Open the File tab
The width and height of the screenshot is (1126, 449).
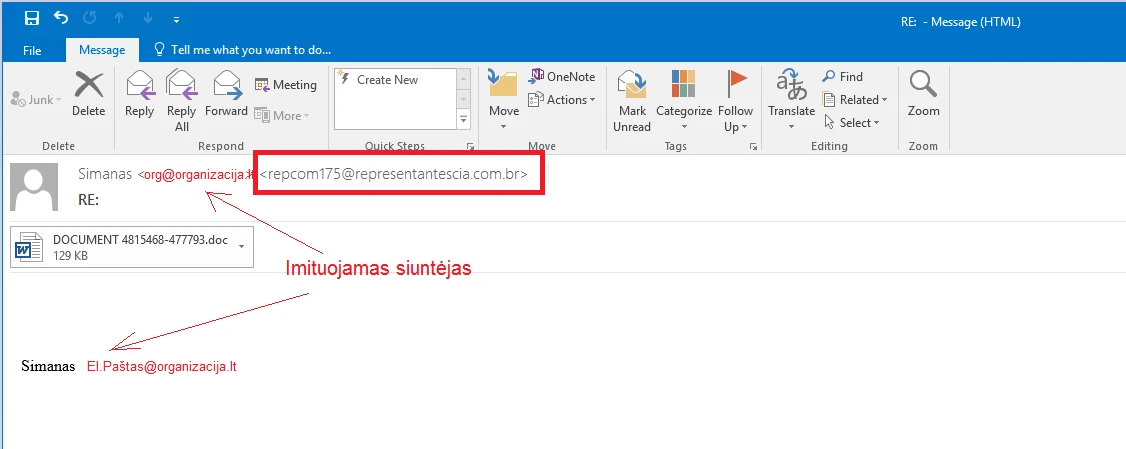(x=32, y=50)
